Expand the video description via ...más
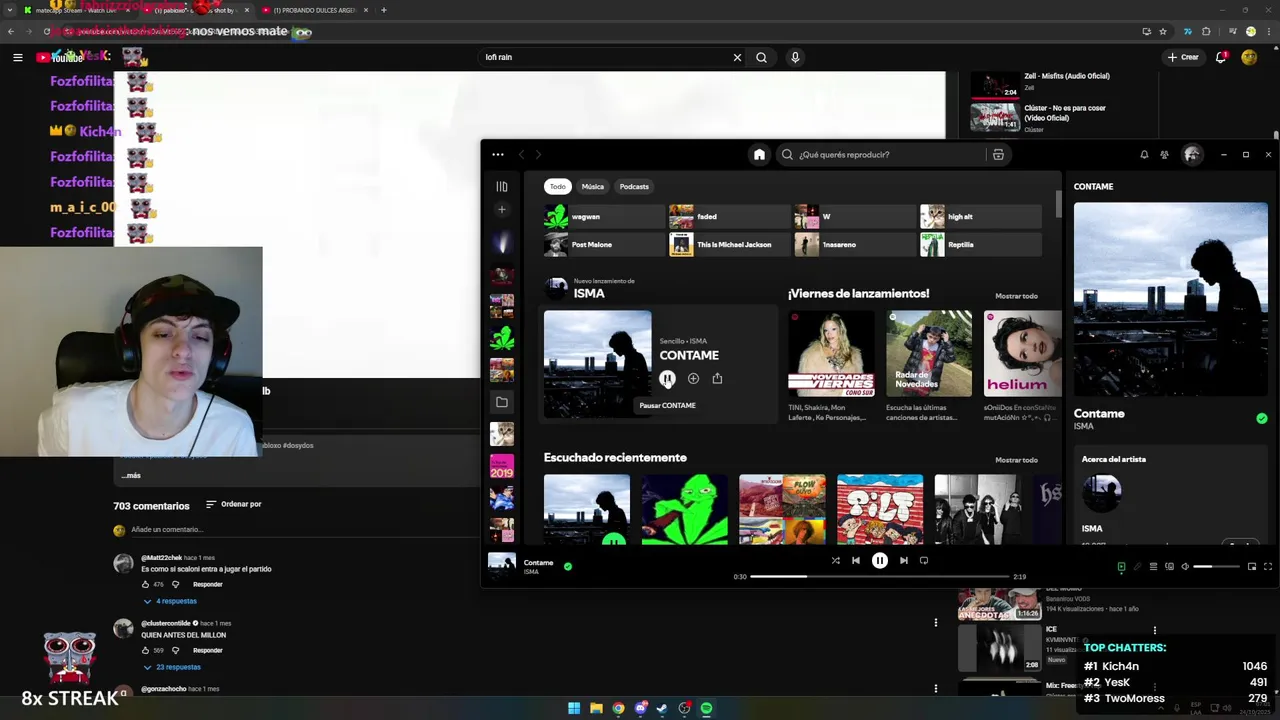 click(x=131, y=476)
